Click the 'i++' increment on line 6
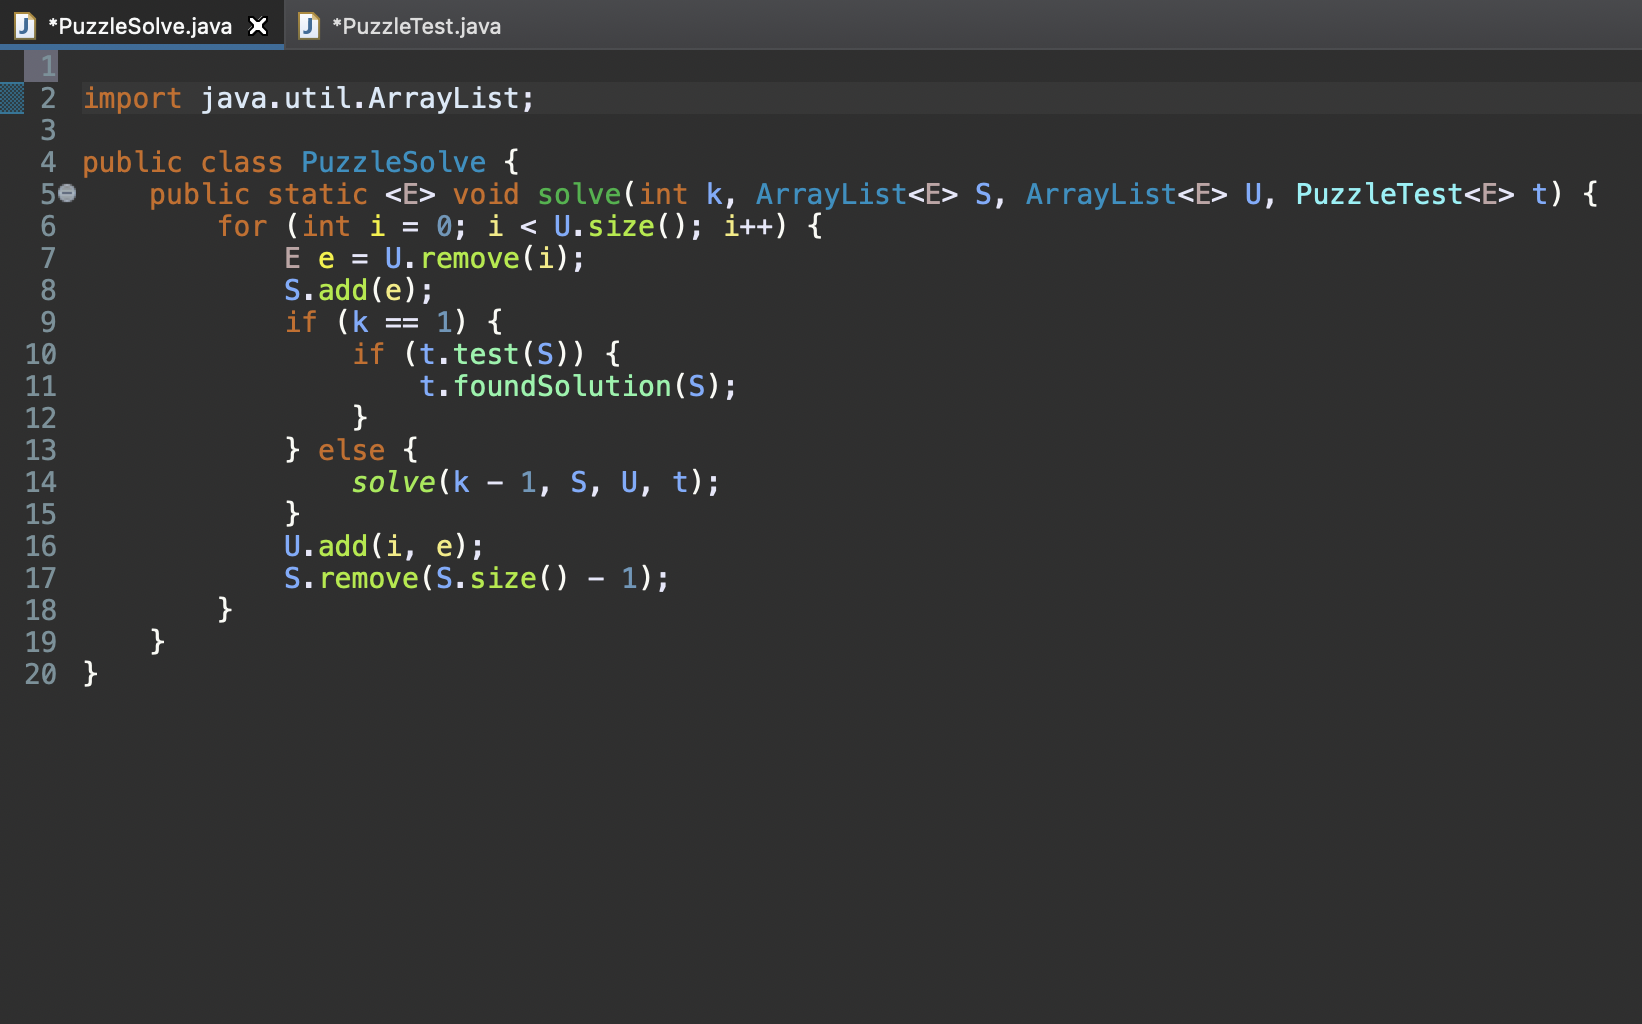 748,226
